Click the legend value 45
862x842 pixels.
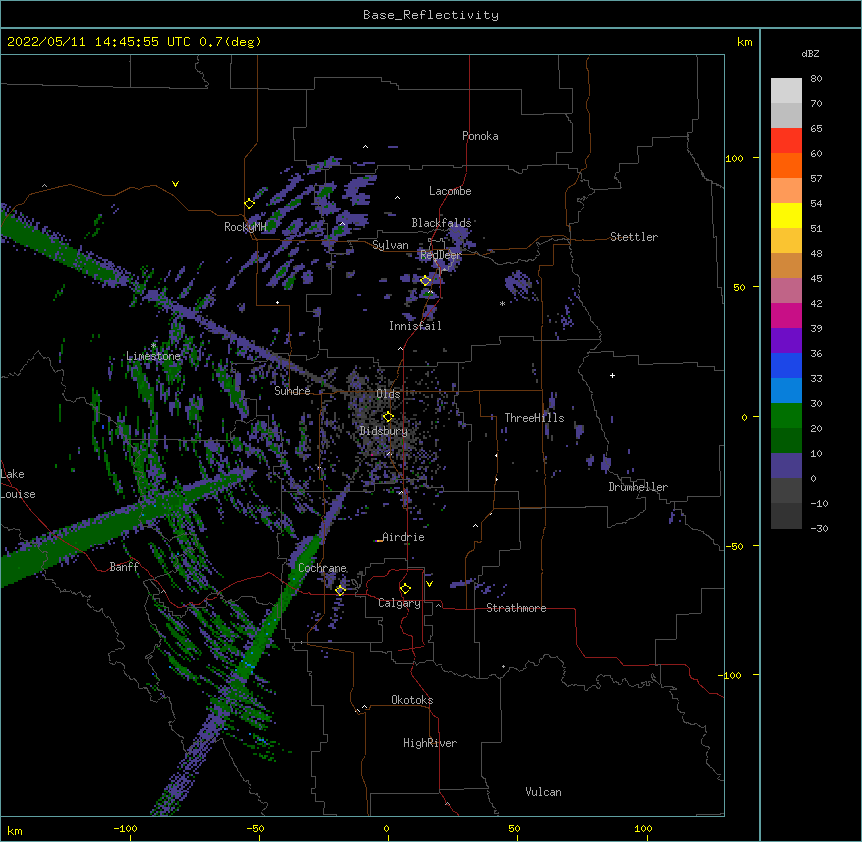[816, 278]
